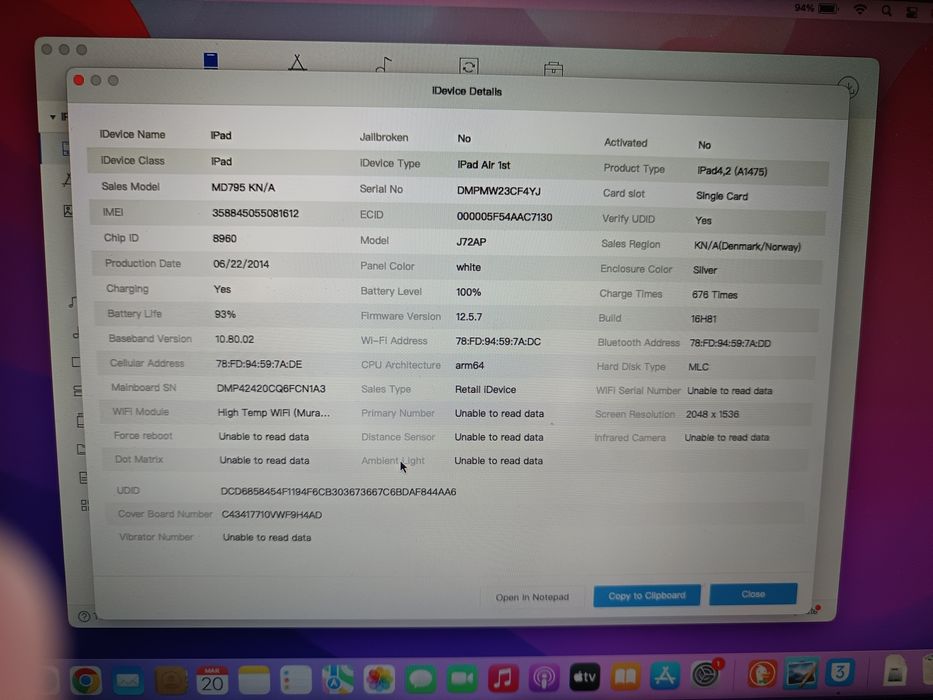Viewport: 933px width, 700px height.
Task: Select Serial No value DMPMW23CF4YJ
Action: pyautogui.click(x=499, y=191)
